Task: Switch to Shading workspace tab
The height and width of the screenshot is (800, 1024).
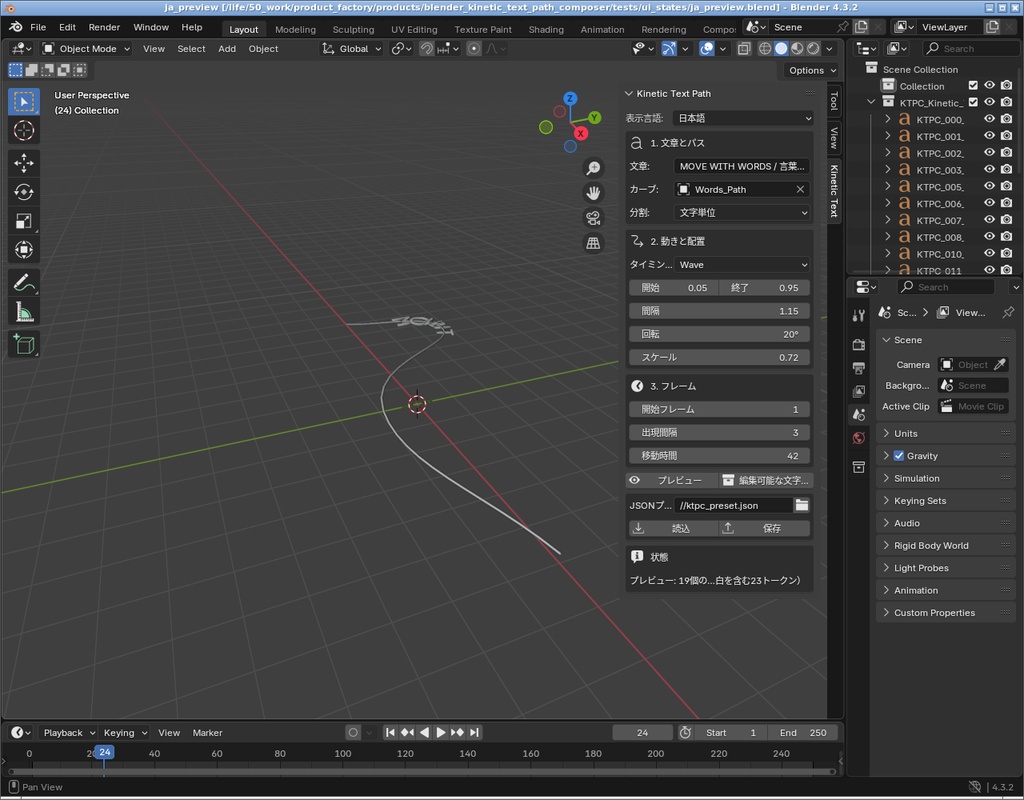Action: (x=546, y=29)
